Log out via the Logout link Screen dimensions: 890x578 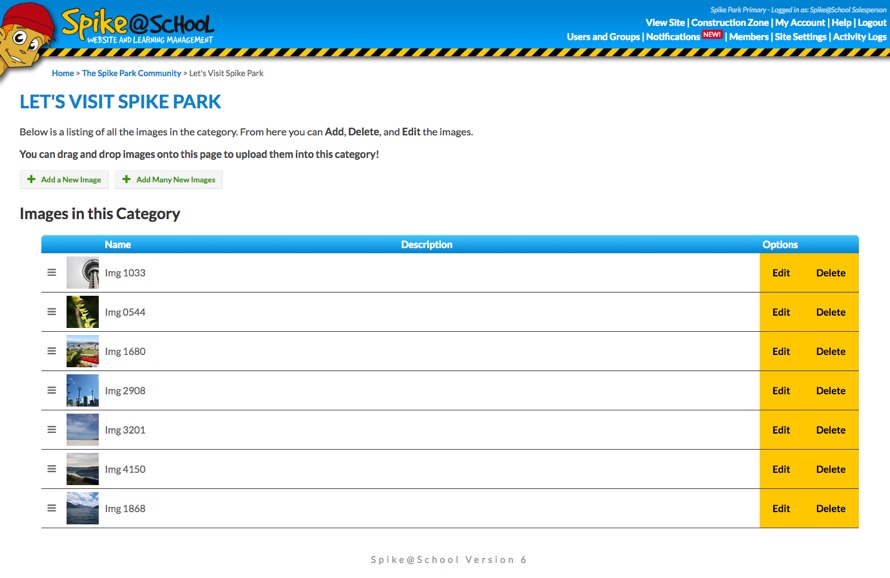(x=872, y=22)
